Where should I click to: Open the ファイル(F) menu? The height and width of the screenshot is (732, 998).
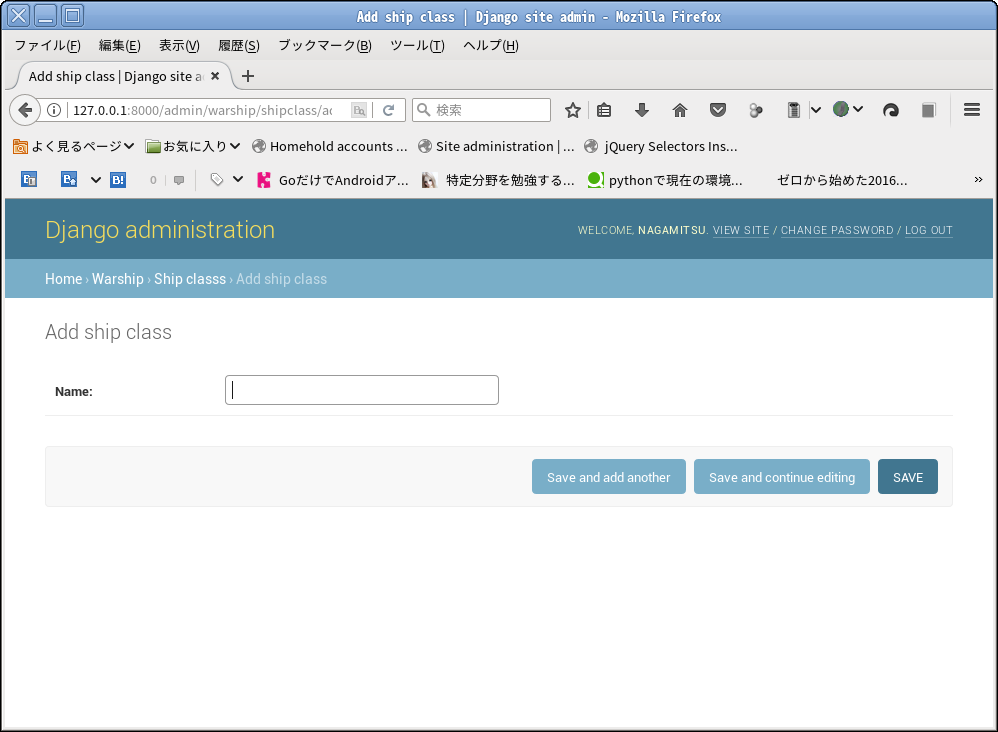48,45
